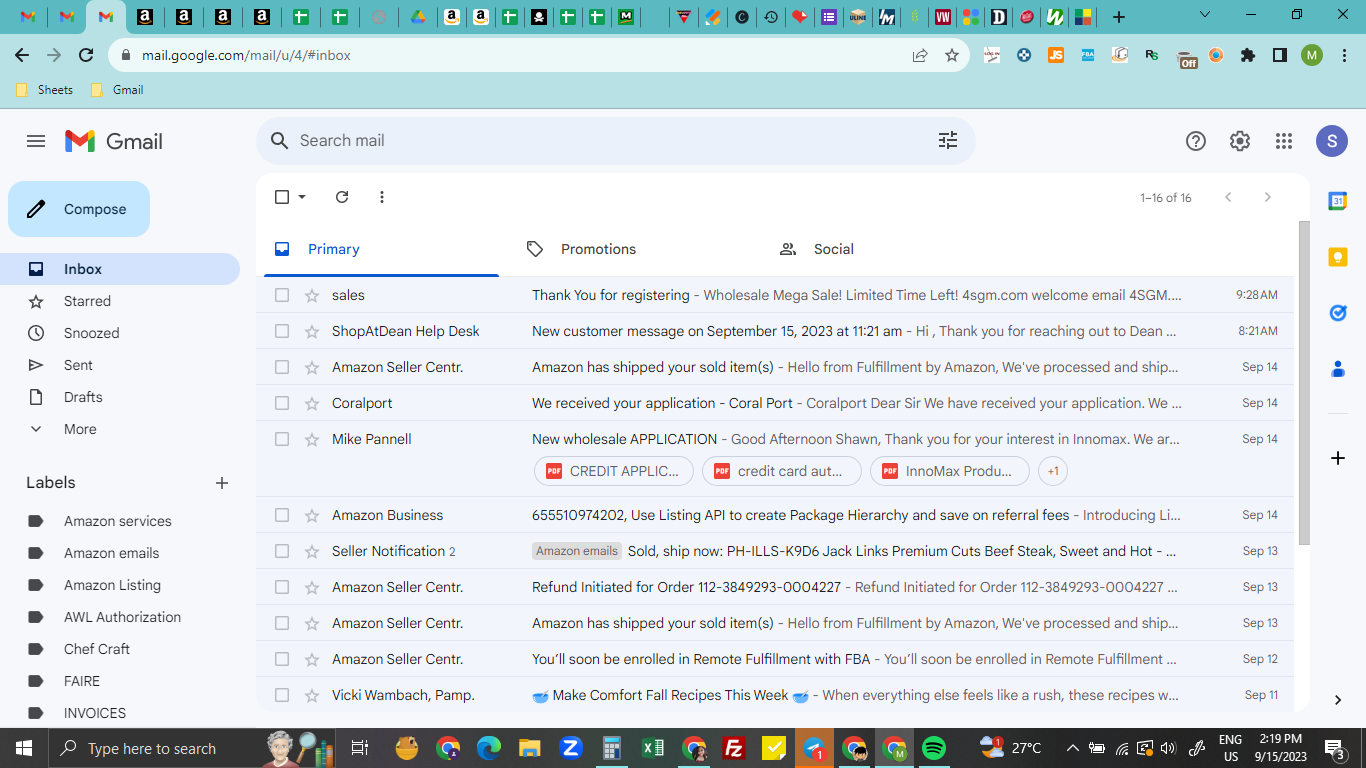The width and height of the screenshot is (1366, 768).
Task: Open Google apps grid
Action: tap(1284, 141)
